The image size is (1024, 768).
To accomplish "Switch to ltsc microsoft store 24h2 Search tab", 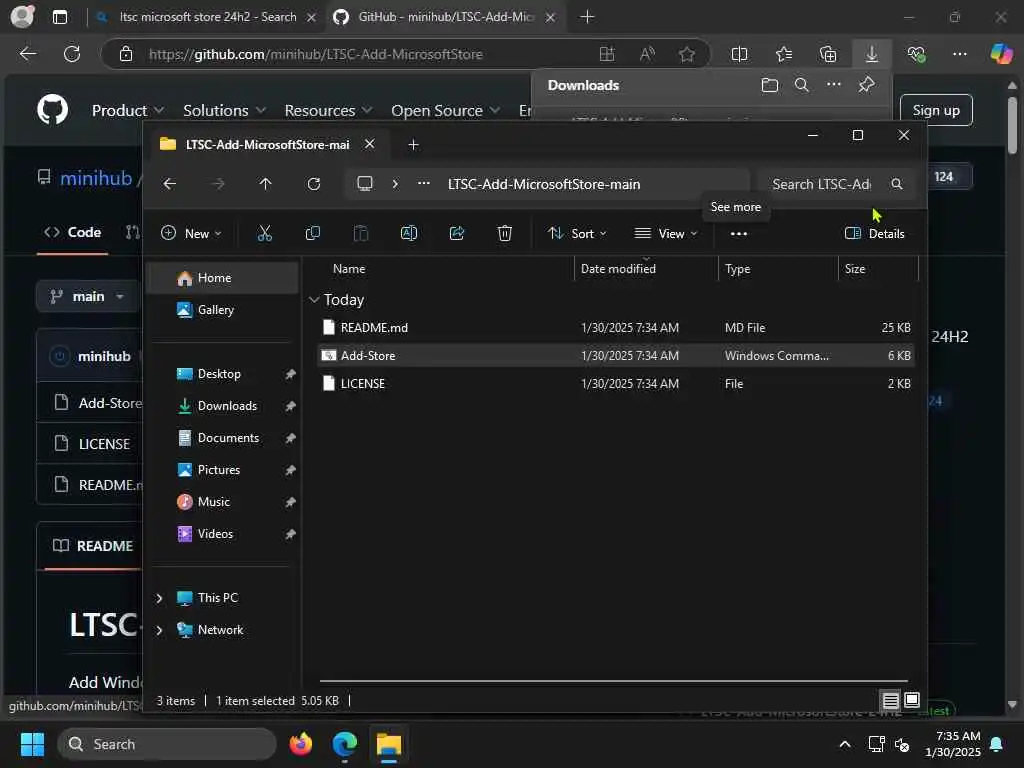I will pyautogui.click(x=206, y=17).
